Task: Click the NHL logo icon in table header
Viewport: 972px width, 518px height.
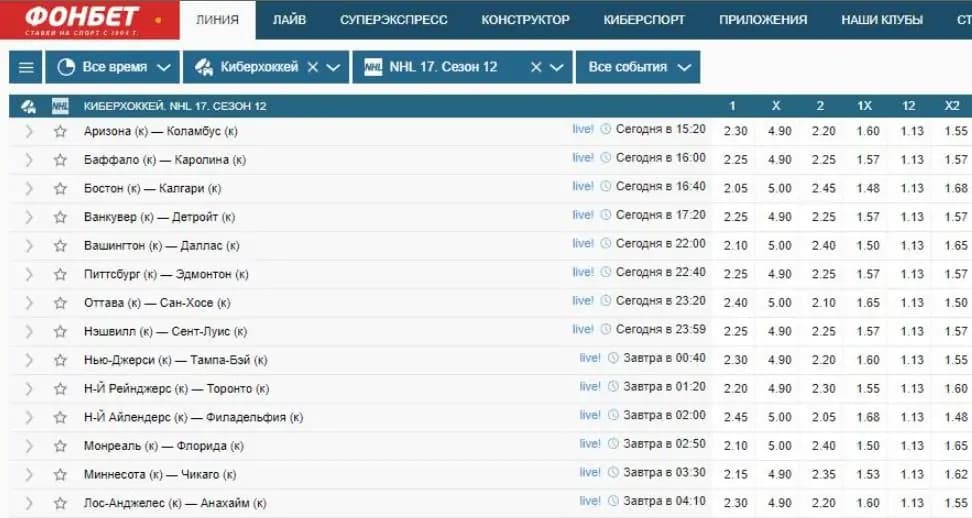Action: 60,106
